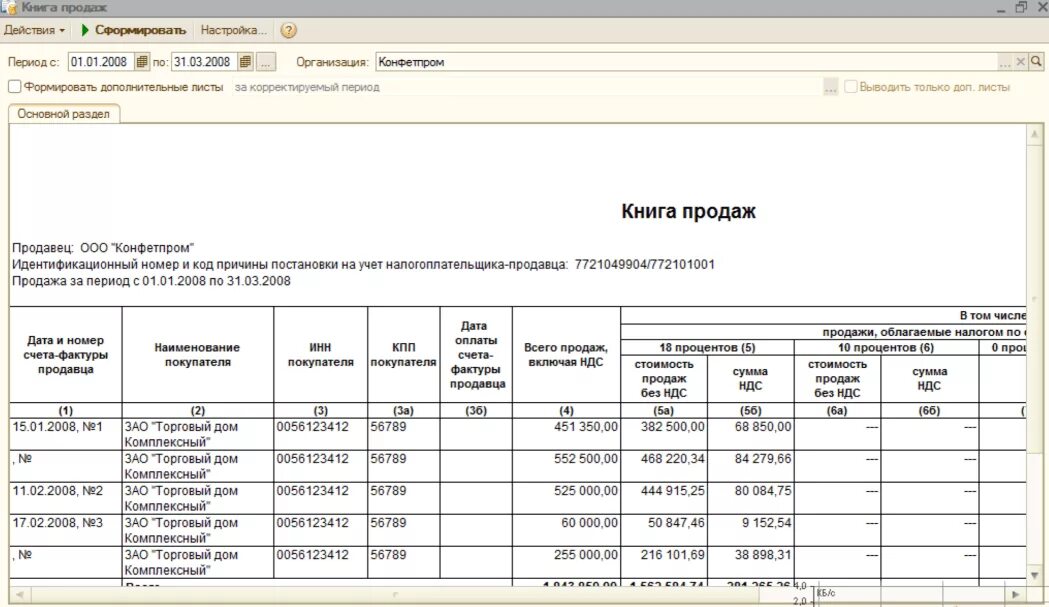Viewport: 1049px width, 607px height.
Task: Click column header Наименование покупателя
Action: tap(197, 355)
